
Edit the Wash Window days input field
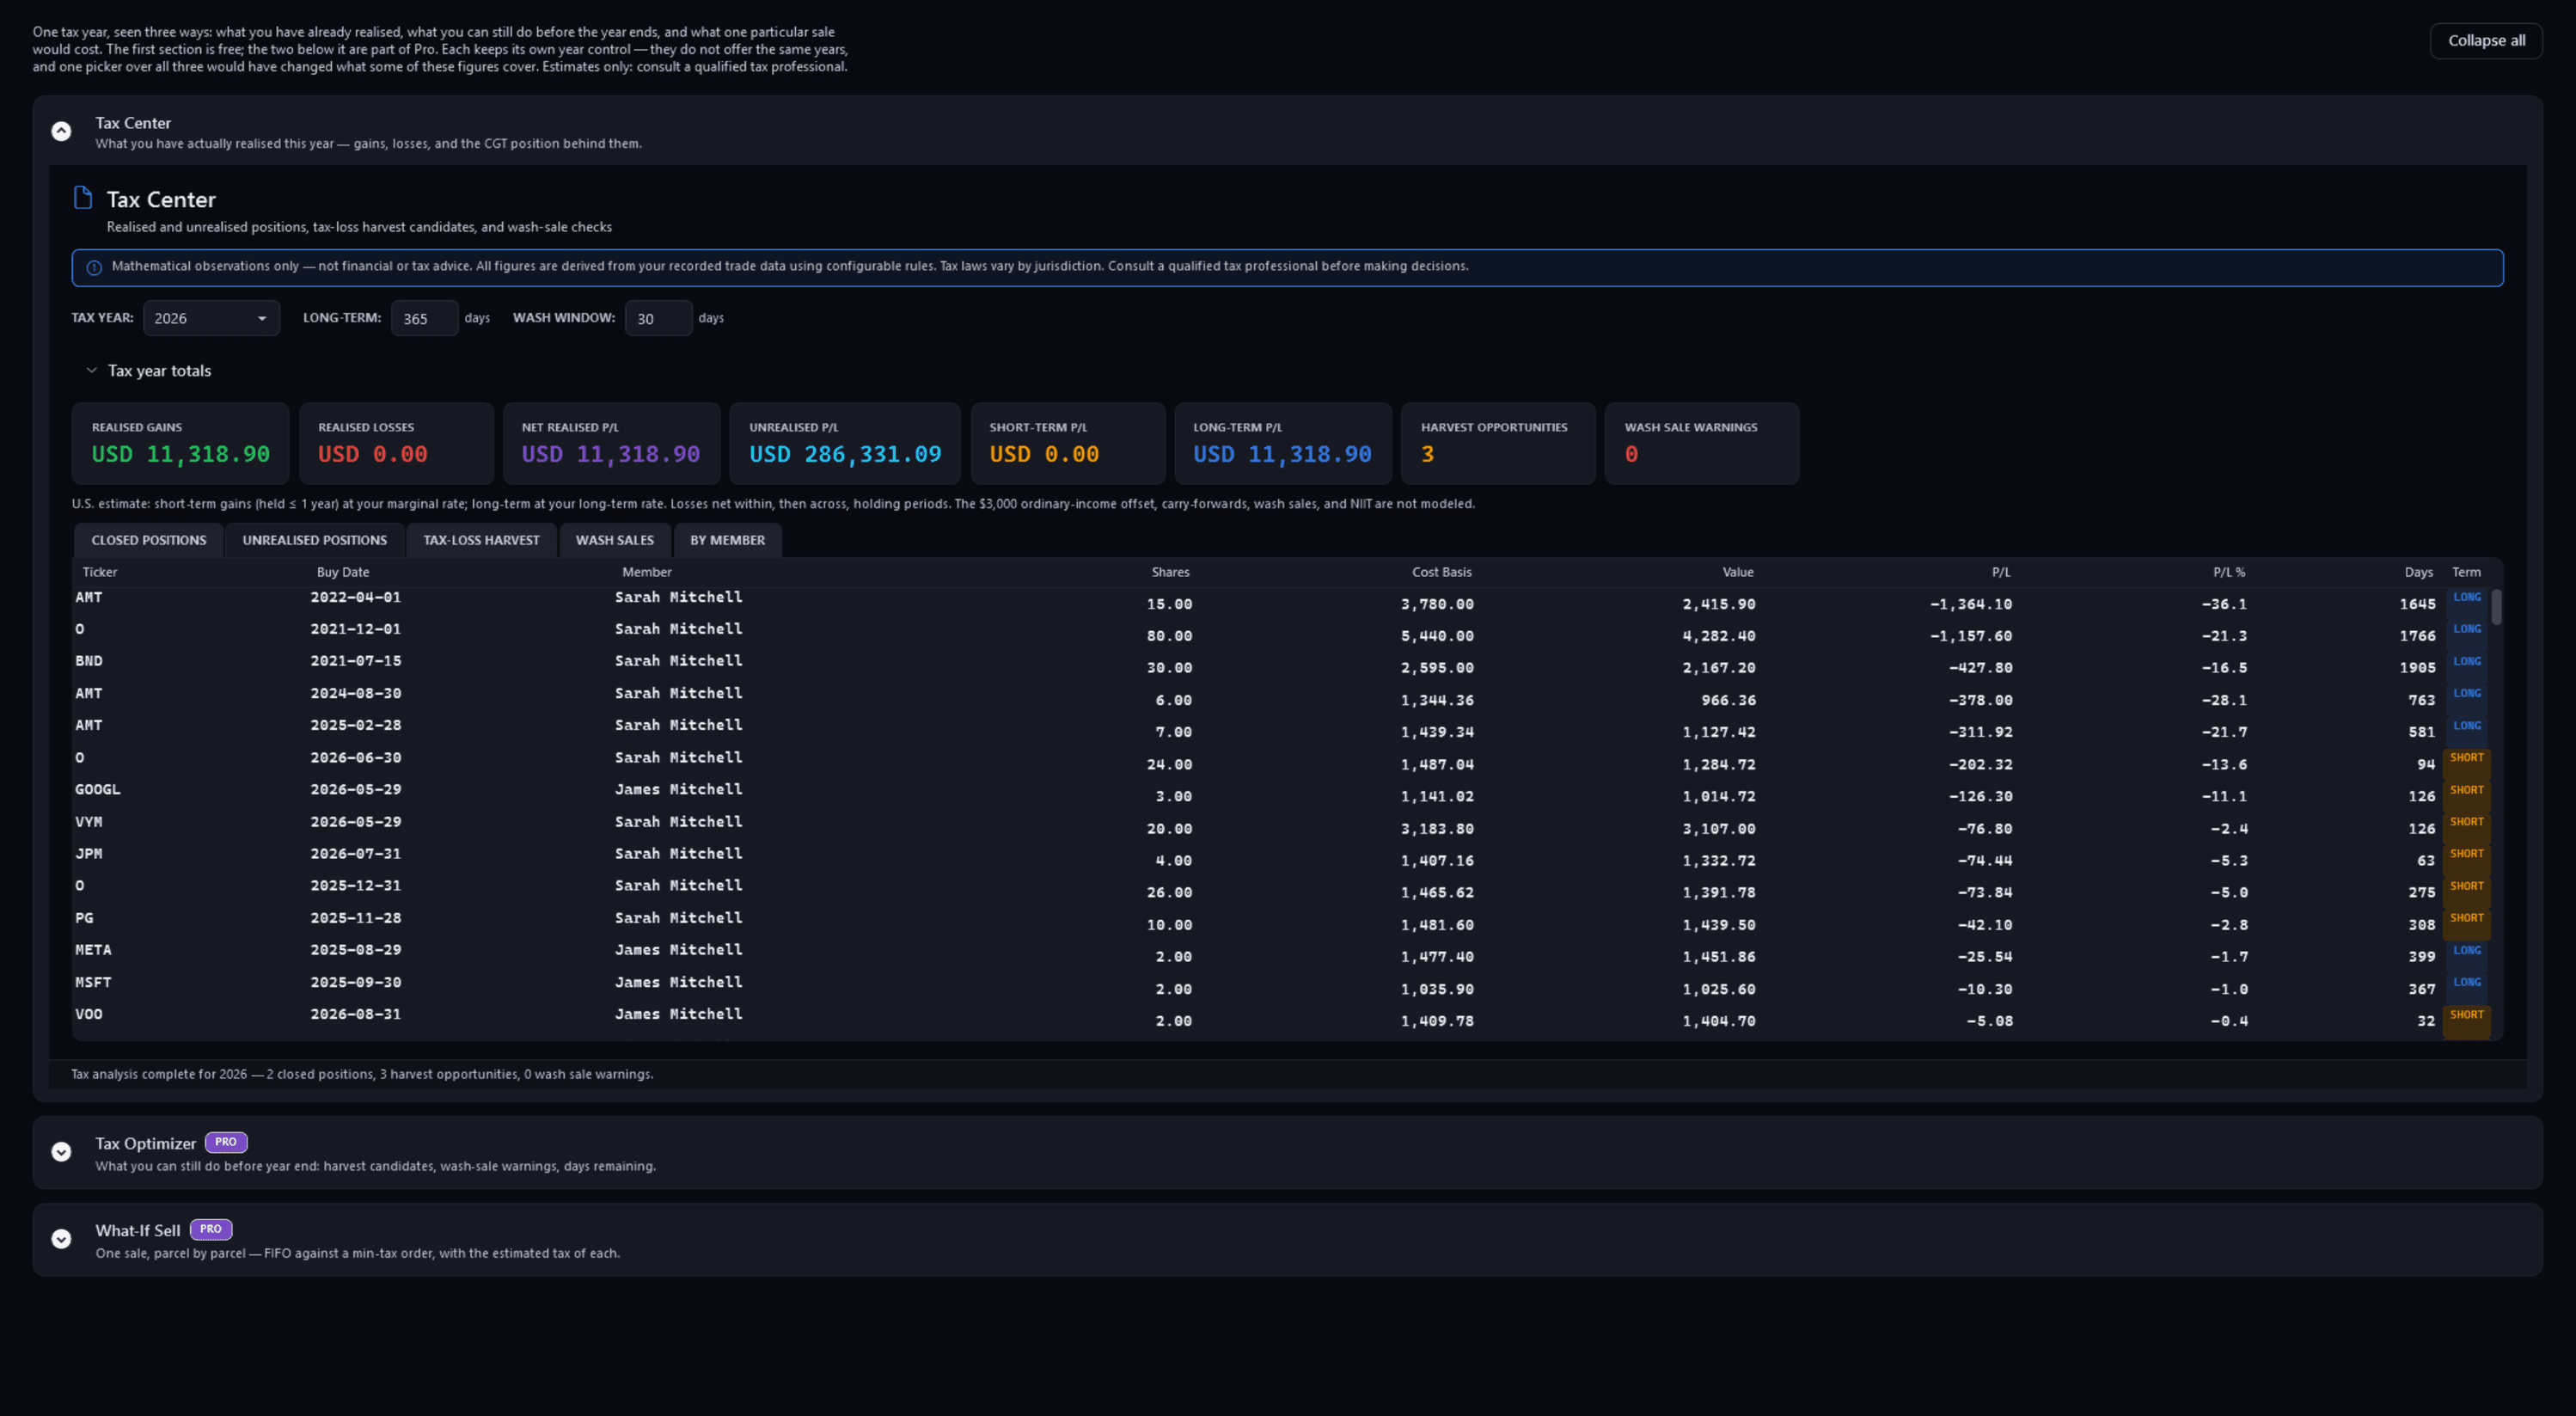coord(658,318)
